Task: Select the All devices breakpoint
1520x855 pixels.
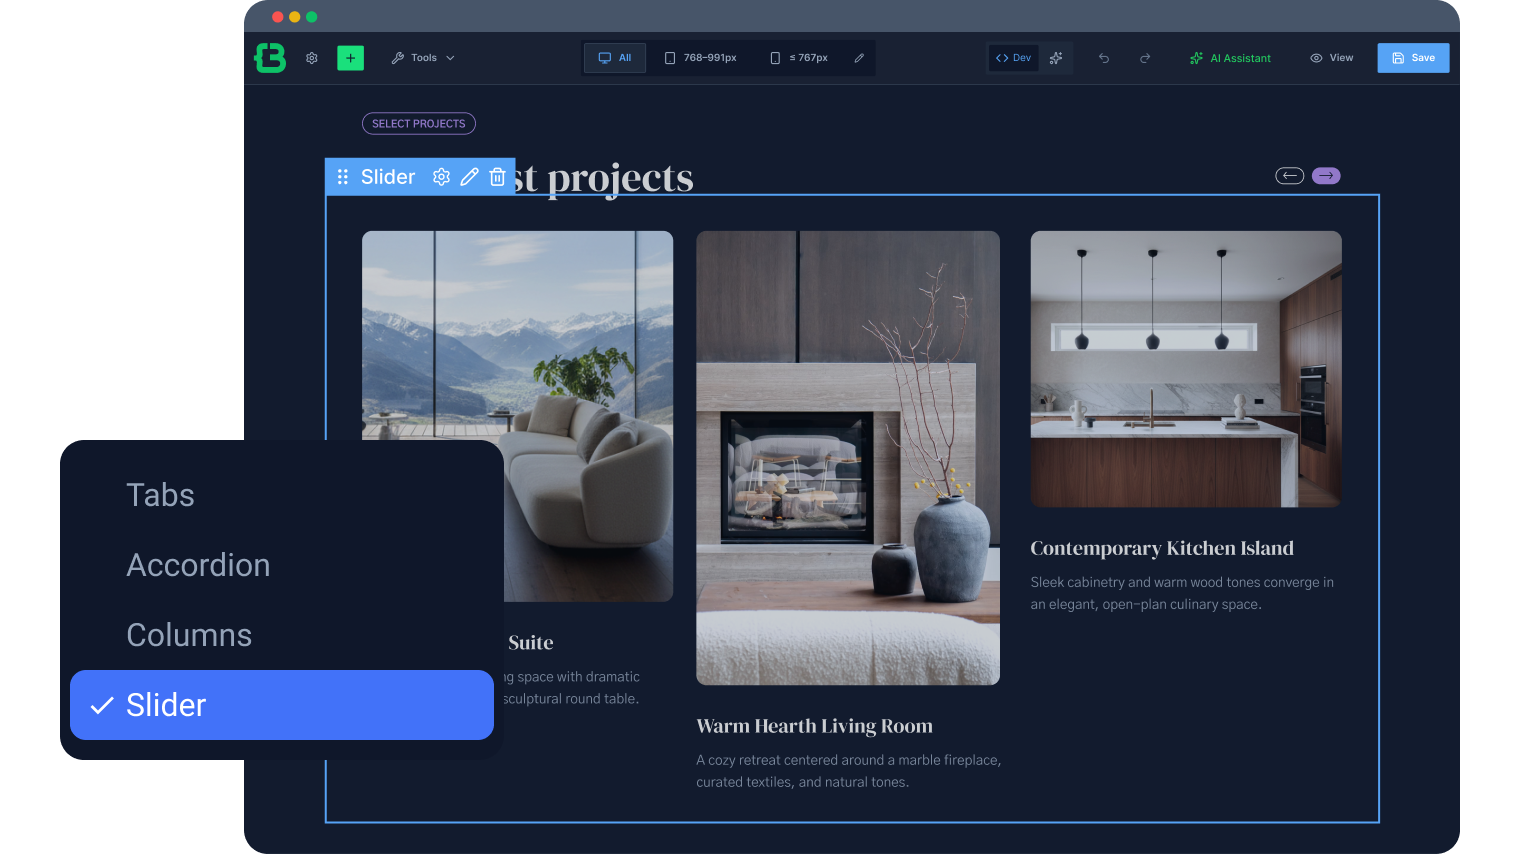Action: (615, 58)
